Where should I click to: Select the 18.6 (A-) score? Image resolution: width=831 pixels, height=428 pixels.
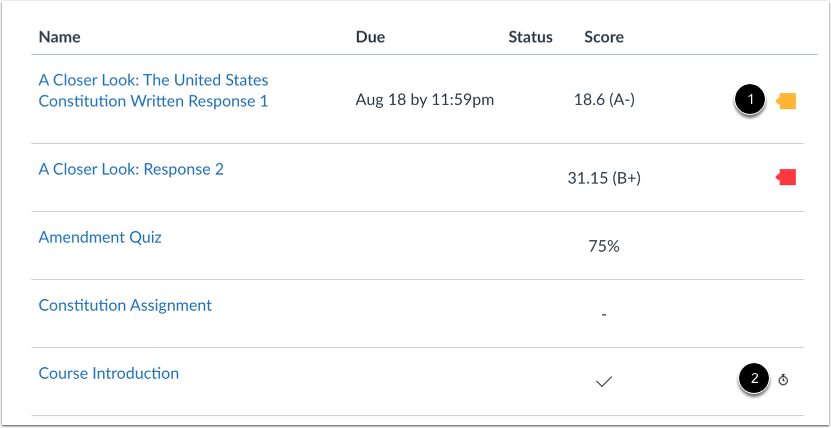tap(604, 100)
